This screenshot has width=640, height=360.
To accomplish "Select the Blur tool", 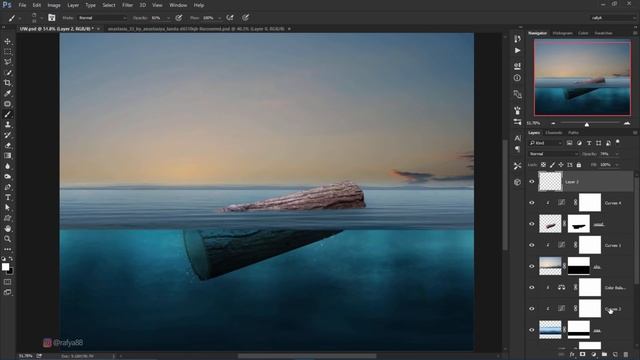I will tap(7, 166).
